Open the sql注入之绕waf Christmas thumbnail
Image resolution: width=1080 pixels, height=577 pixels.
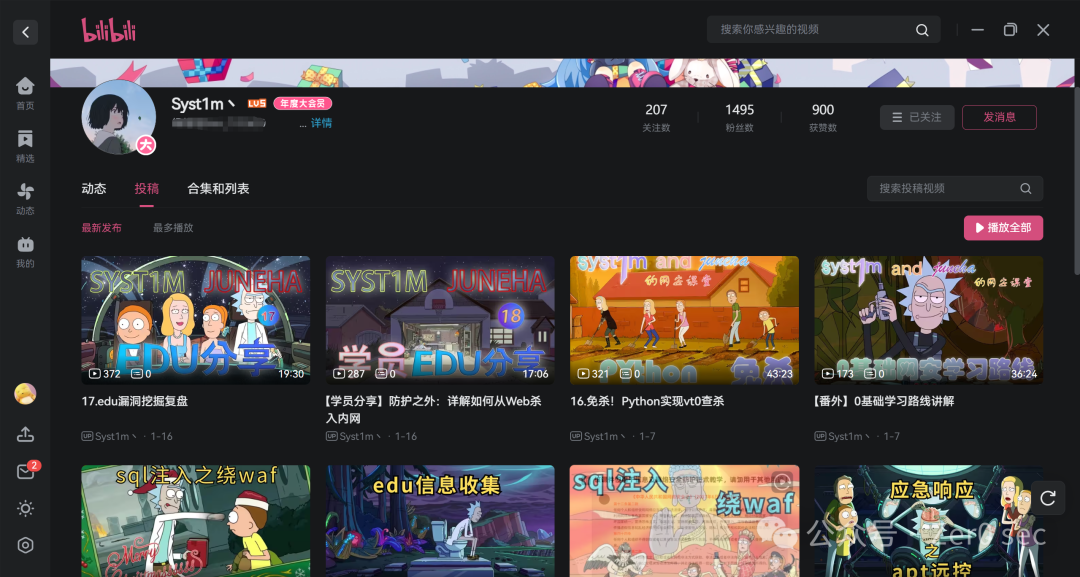196,521
